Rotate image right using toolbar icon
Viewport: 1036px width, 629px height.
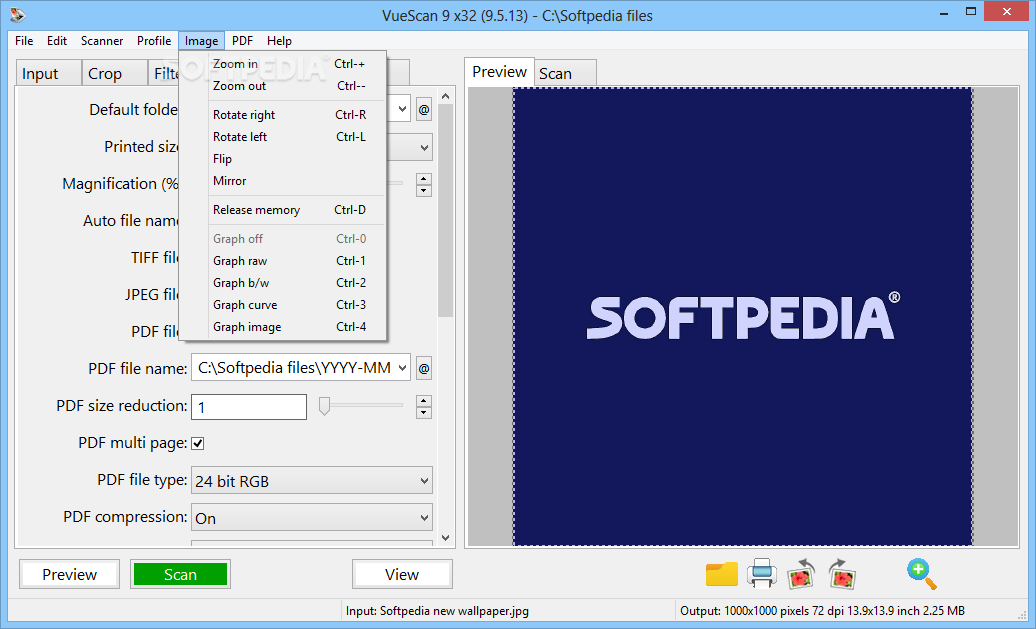coord(842,574)
